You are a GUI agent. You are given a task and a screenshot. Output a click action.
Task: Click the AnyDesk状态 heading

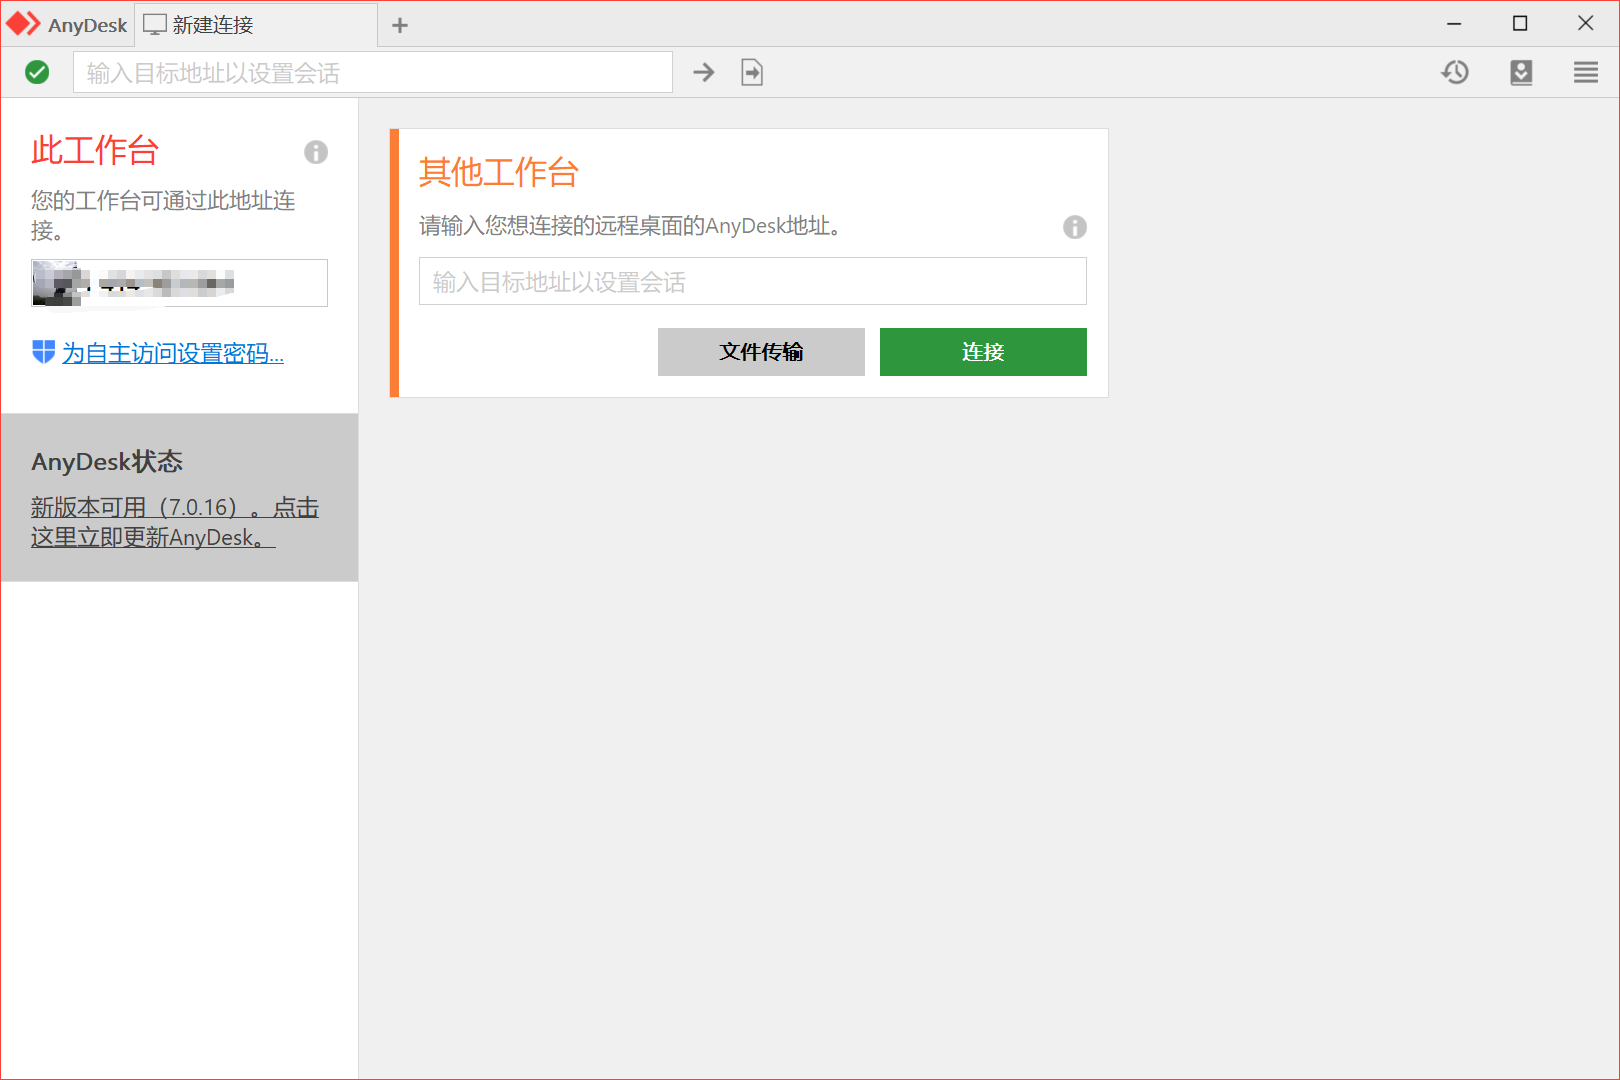click(x=107, y=461)
